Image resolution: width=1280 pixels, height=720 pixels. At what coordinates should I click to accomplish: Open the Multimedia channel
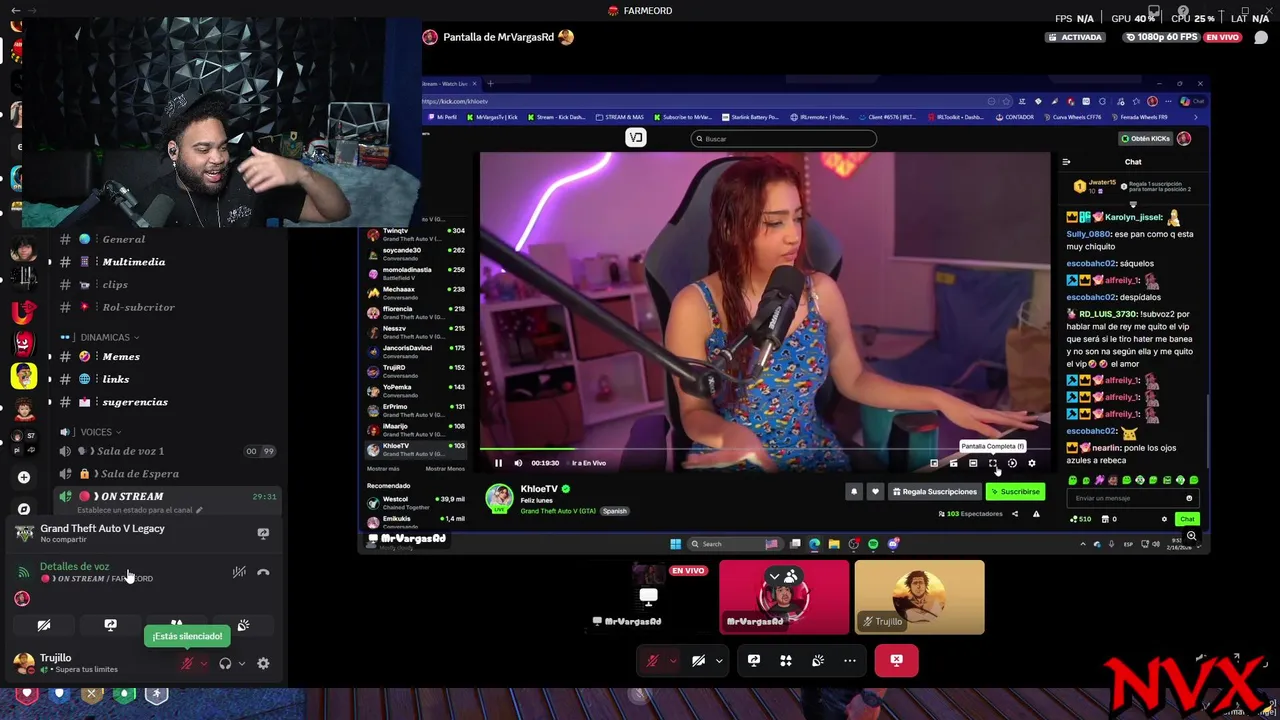coord(165,262)
